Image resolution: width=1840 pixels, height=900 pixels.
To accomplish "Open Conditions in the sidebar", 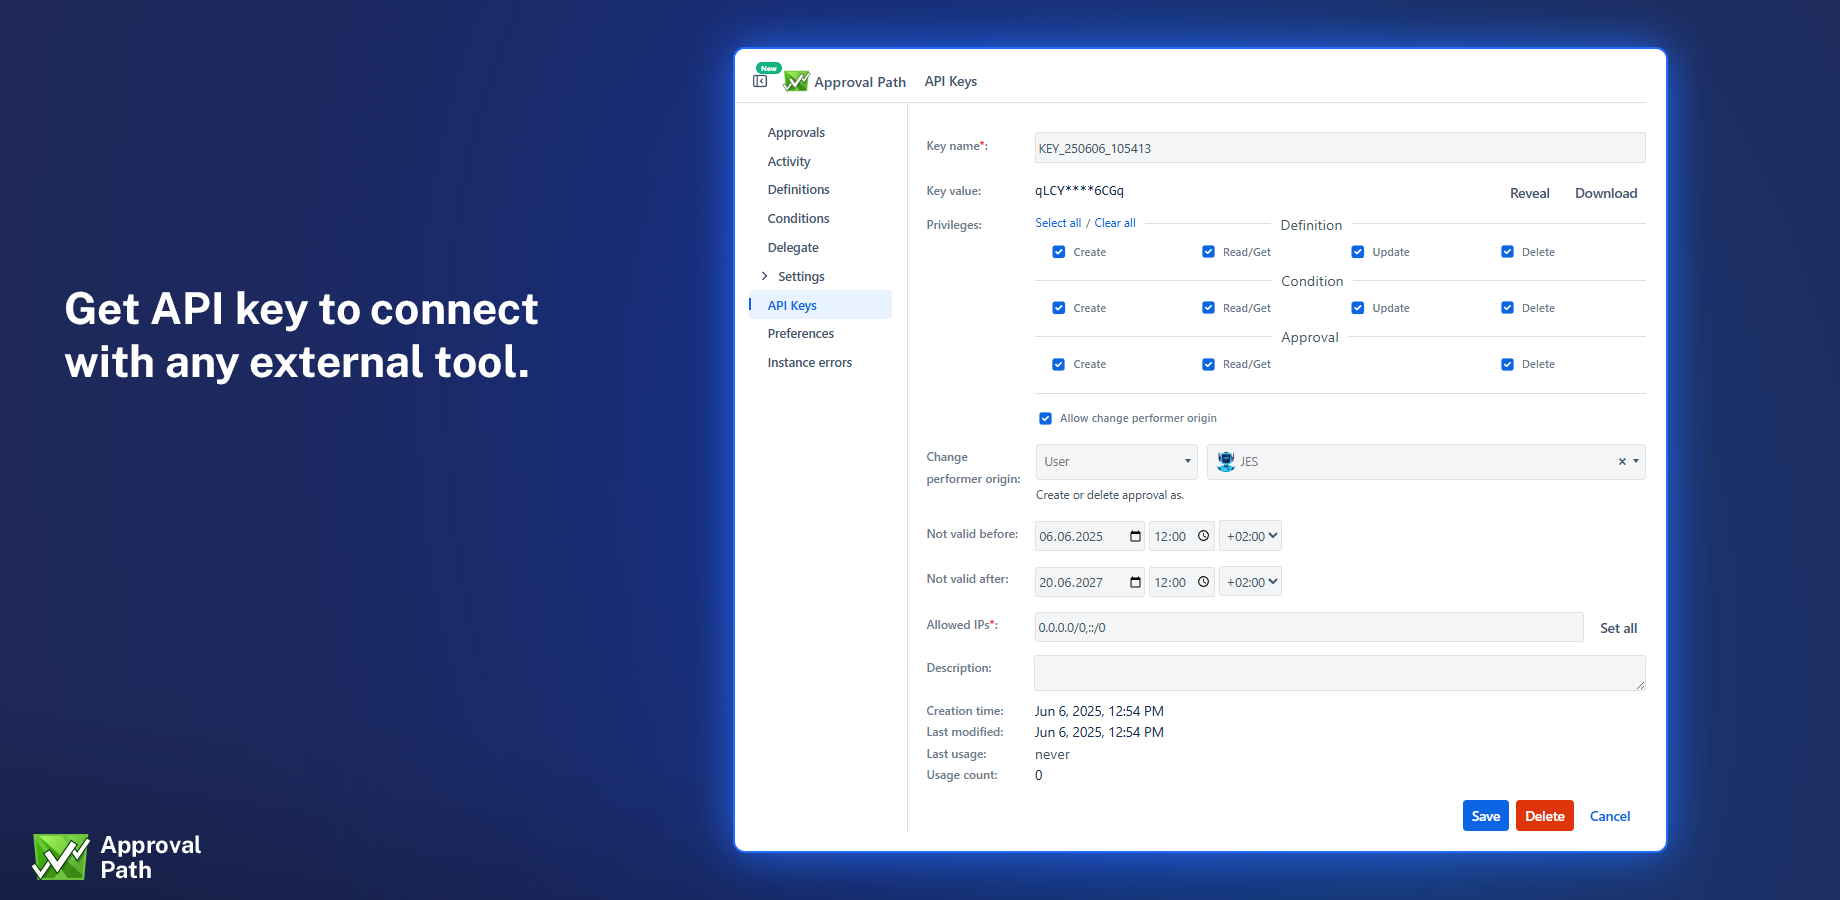I will 798,218.
